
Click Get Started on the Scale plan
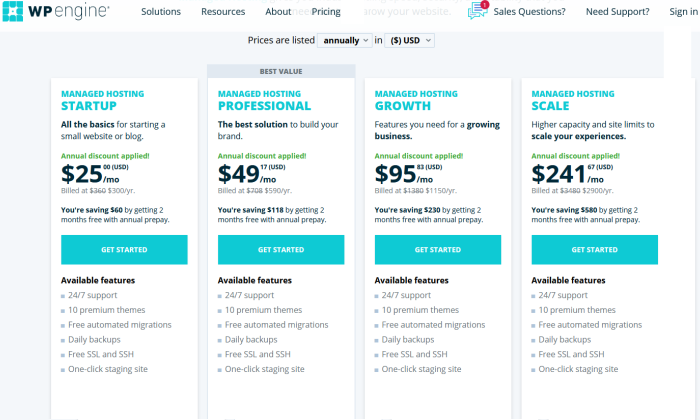594,250
